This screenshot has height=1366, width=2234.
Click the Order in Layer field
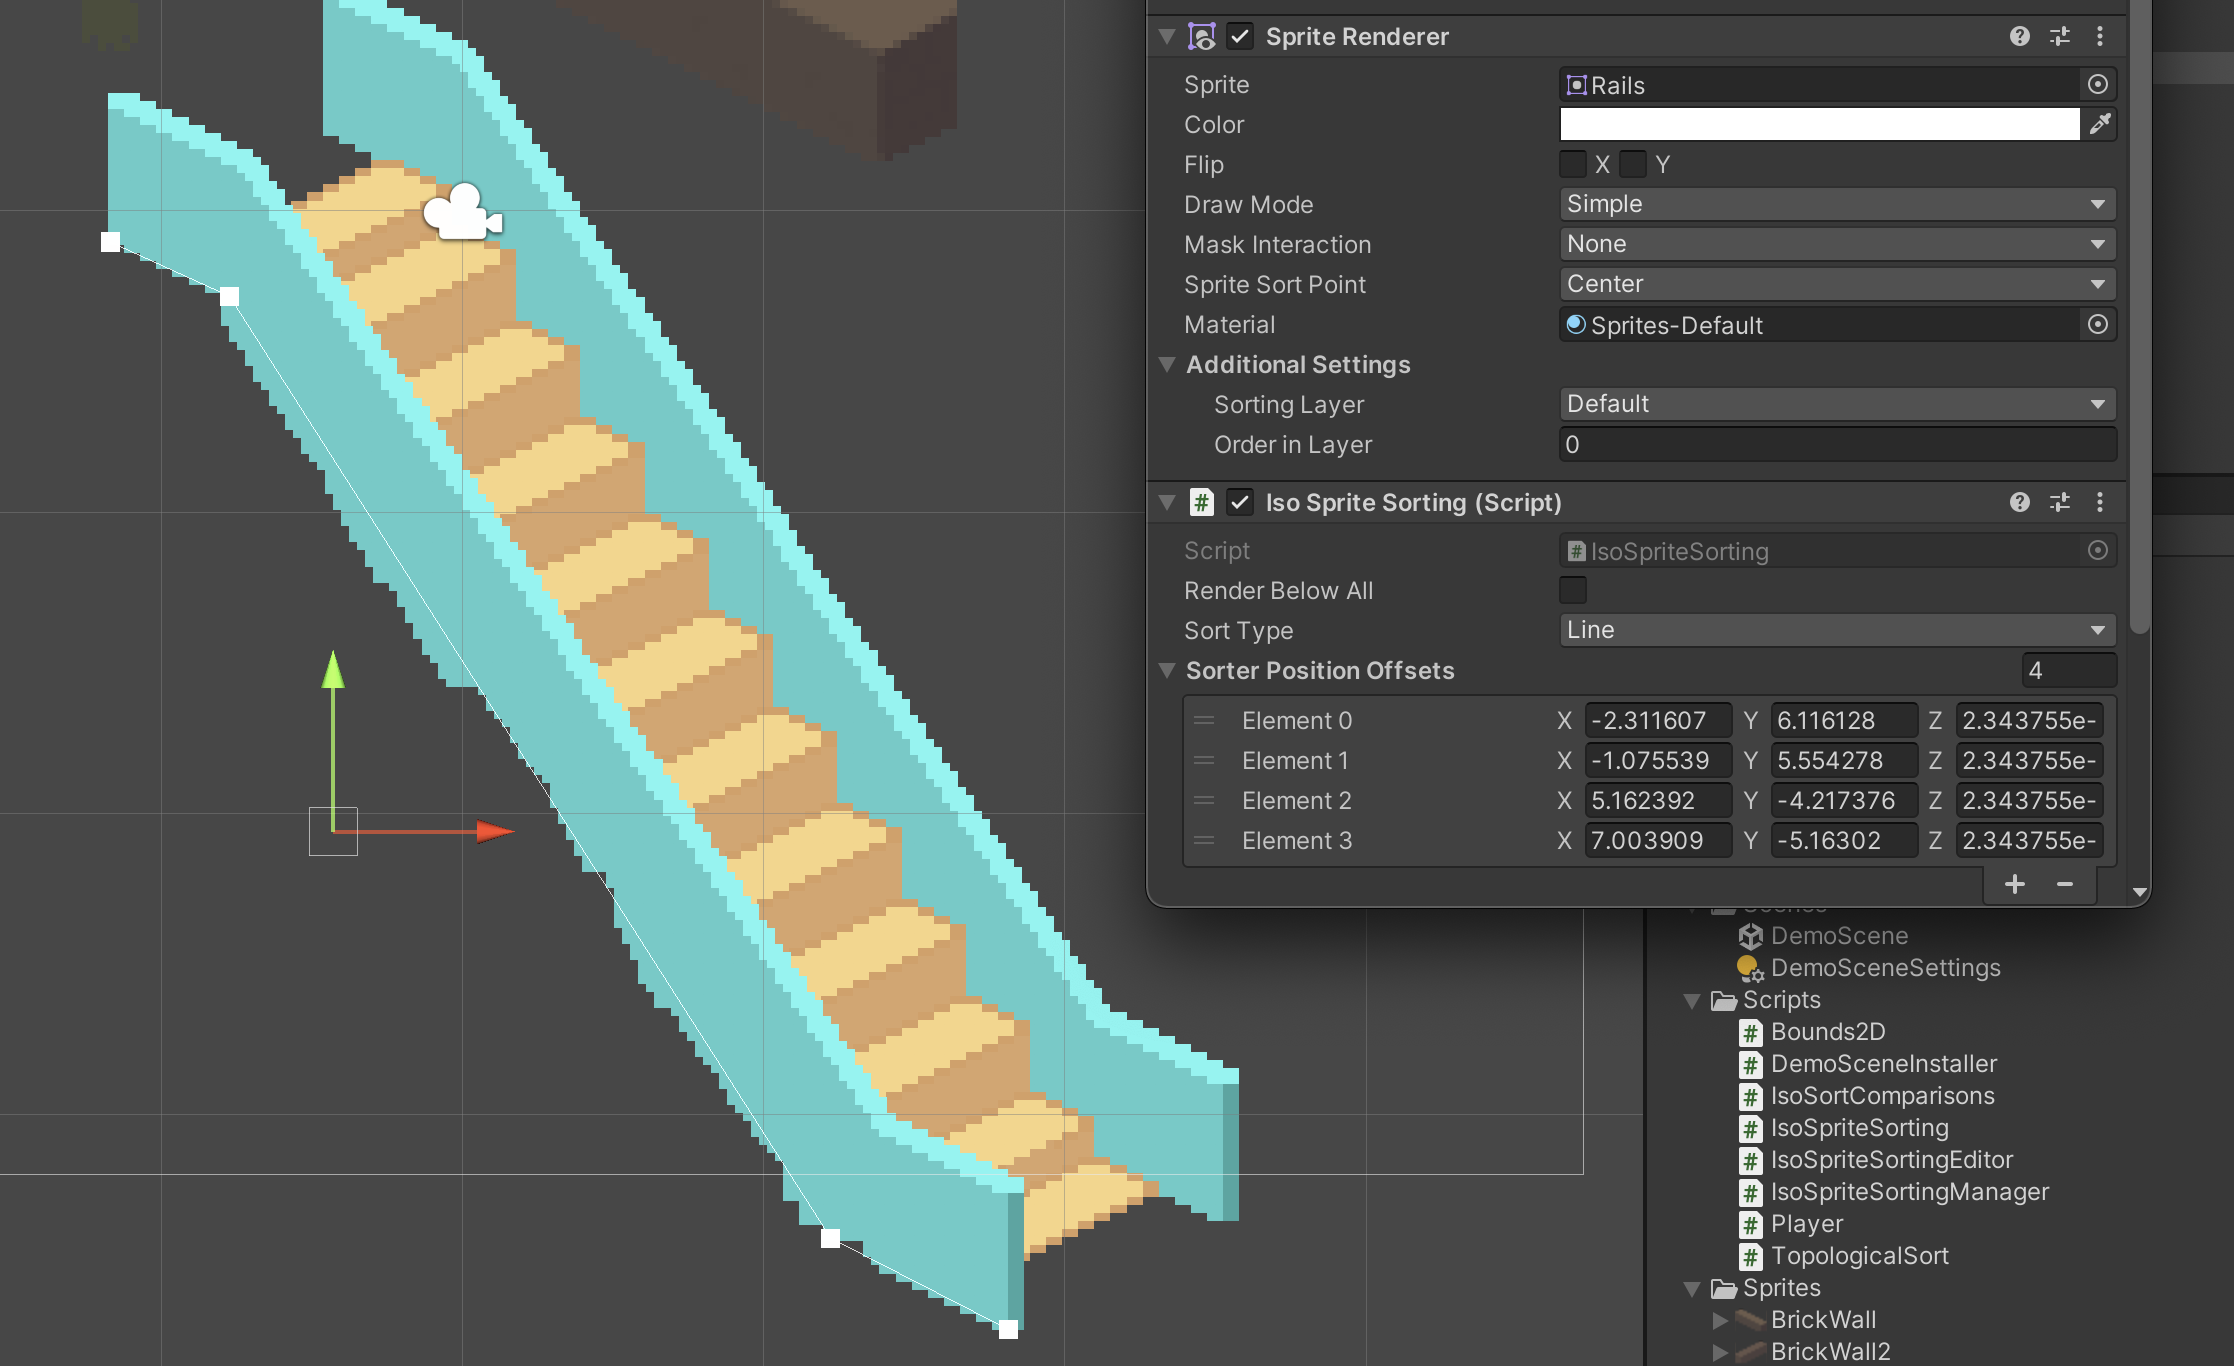(1838, 444)
